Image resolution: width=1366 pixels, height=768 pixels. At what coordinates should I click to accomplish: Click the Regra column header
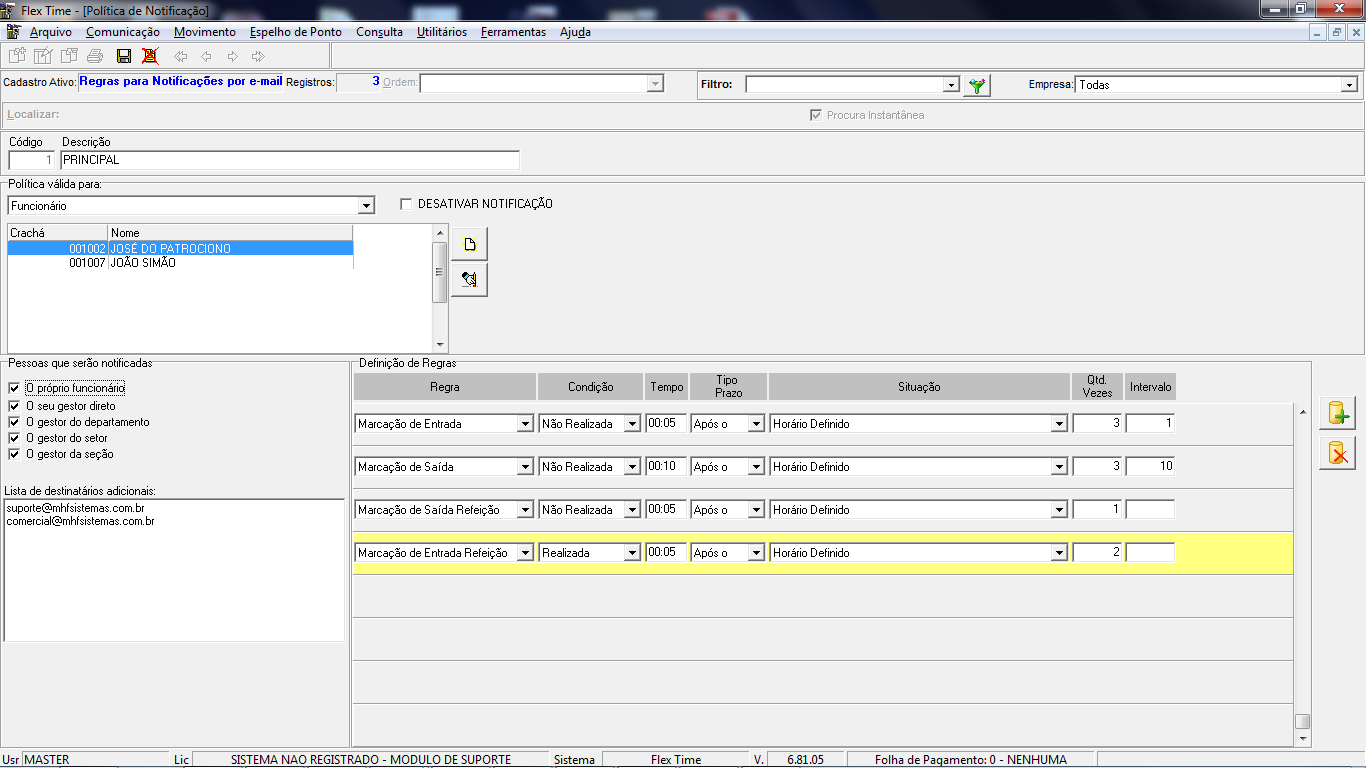[x=445, y=387]
